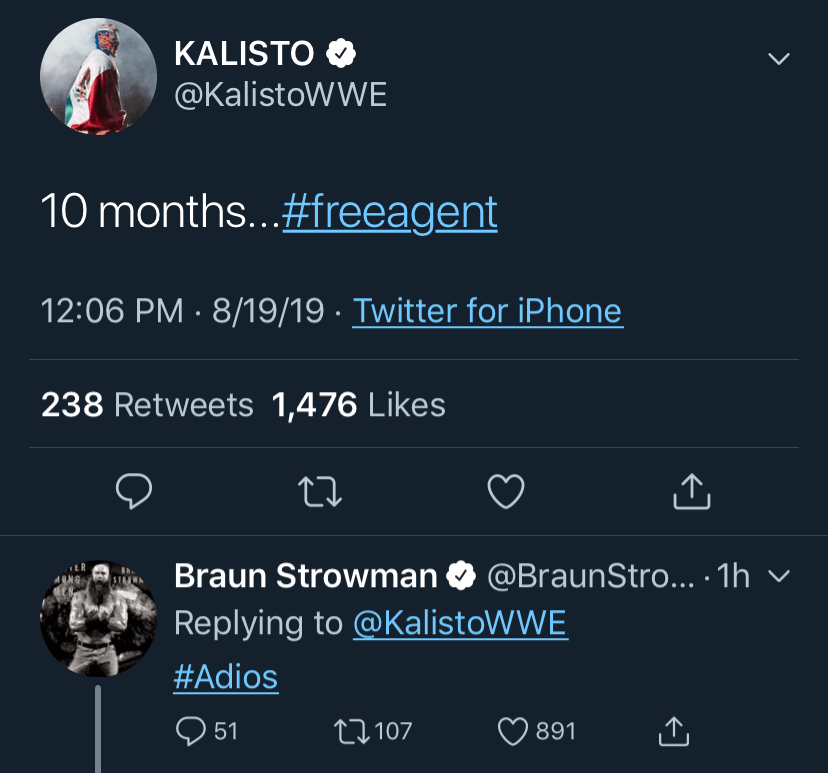This screenshot has width=828, height=773.
Task: Open the #freeagent hashtag
Action: pyautogui.click(x=390, y=212)
